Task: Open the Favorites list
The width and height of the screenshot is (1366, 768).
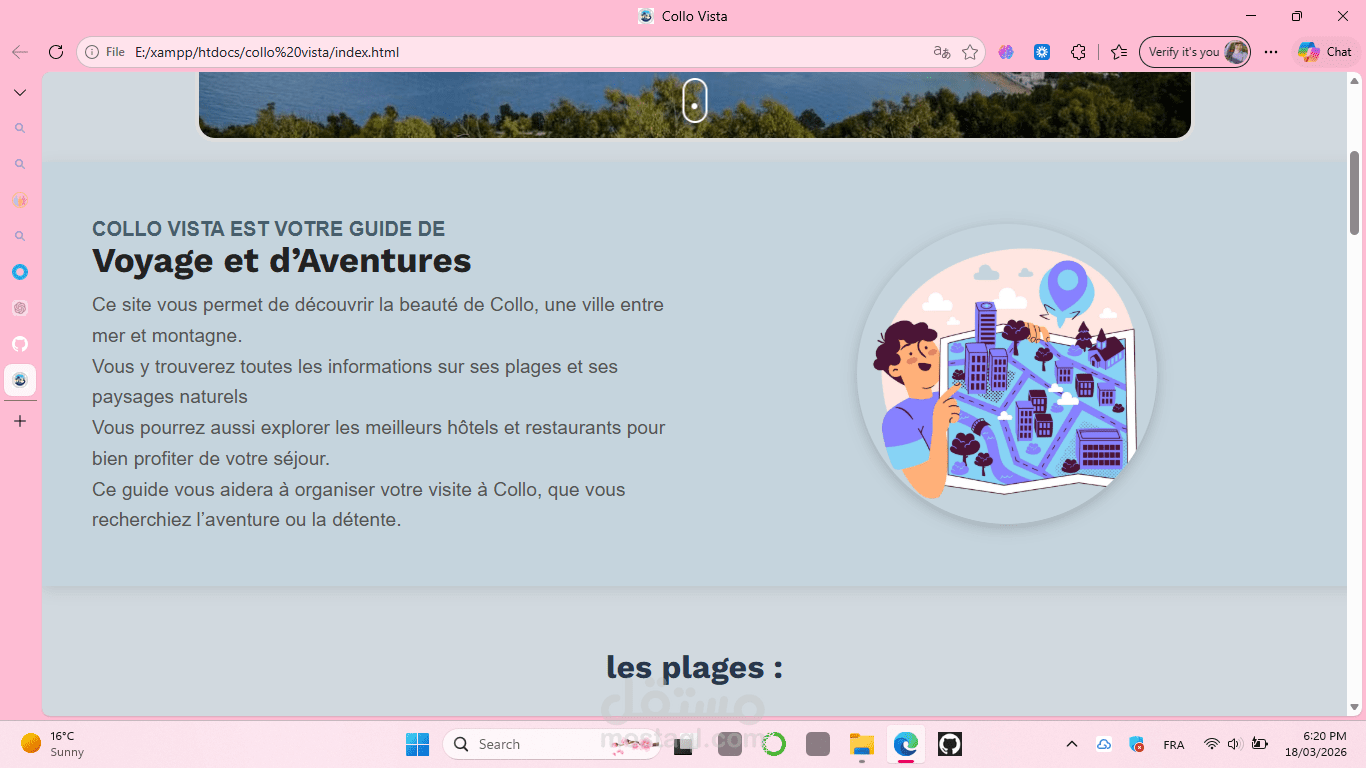Action: [1119, 52]
